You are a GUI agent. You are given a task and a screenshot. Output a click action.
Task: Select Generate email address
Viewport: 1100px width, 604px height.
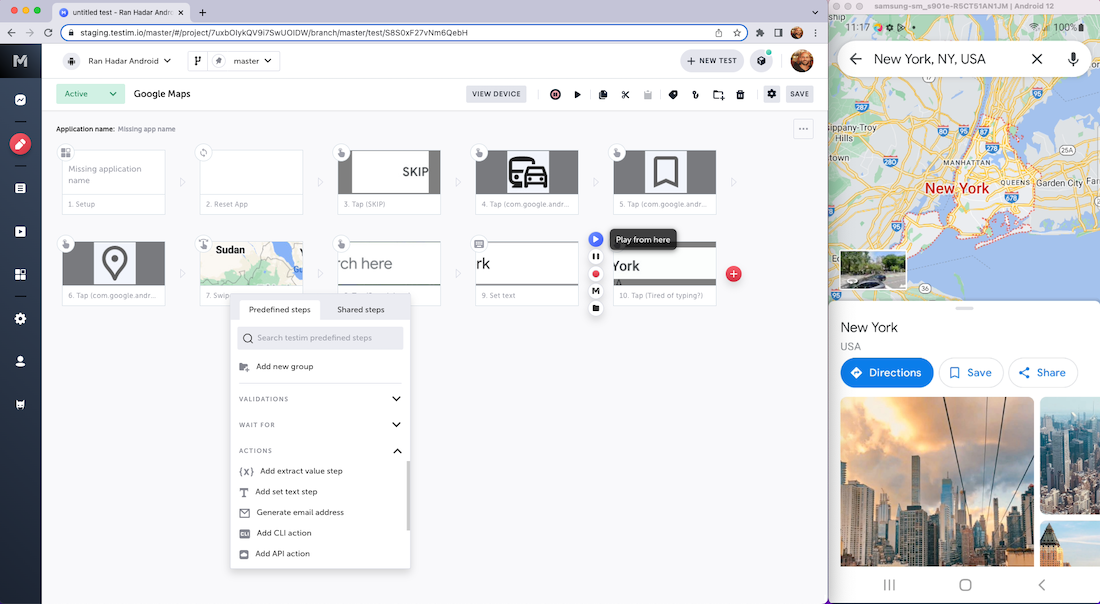click(x=300, y=513)
